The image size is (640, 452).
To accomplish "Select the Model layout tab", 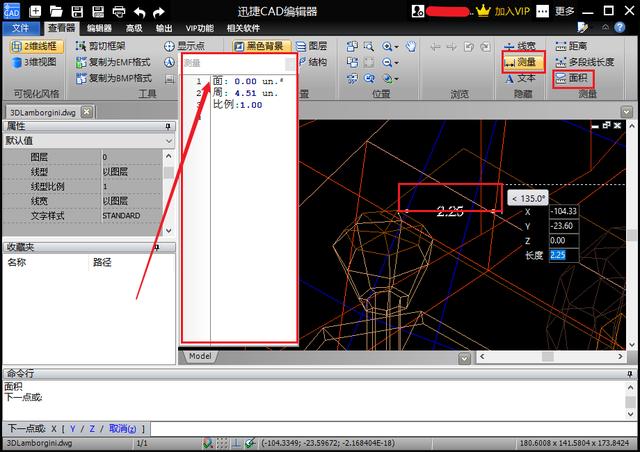I will pyautogui.click(x=200, y=356).
